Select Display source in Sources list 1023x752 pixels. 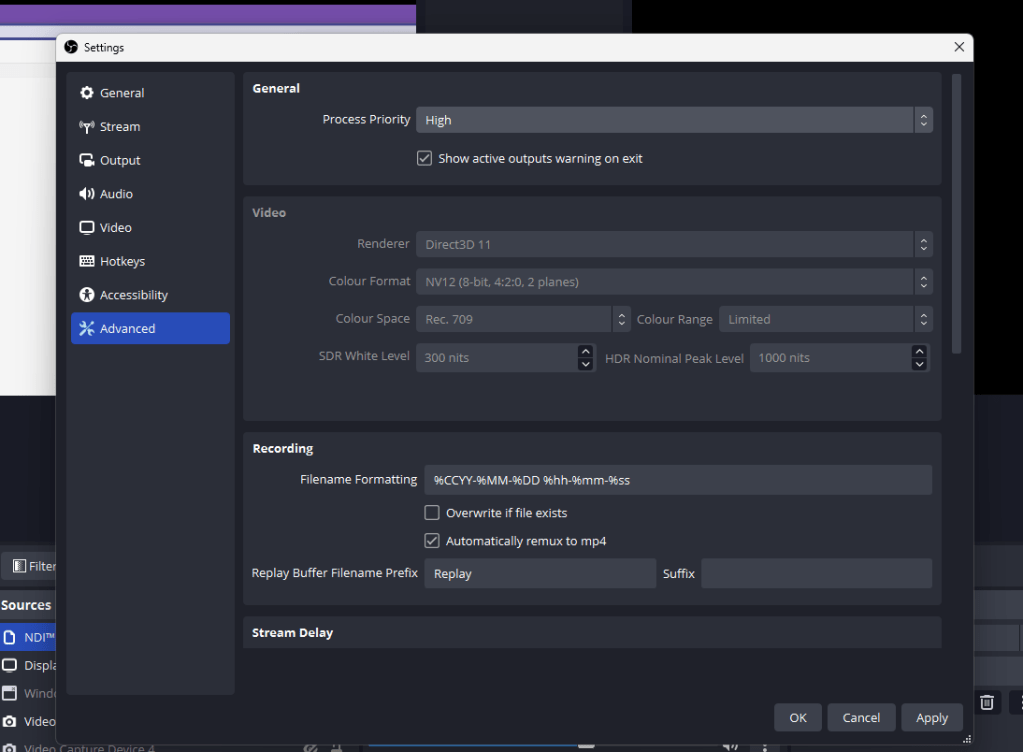coord(28,665)
